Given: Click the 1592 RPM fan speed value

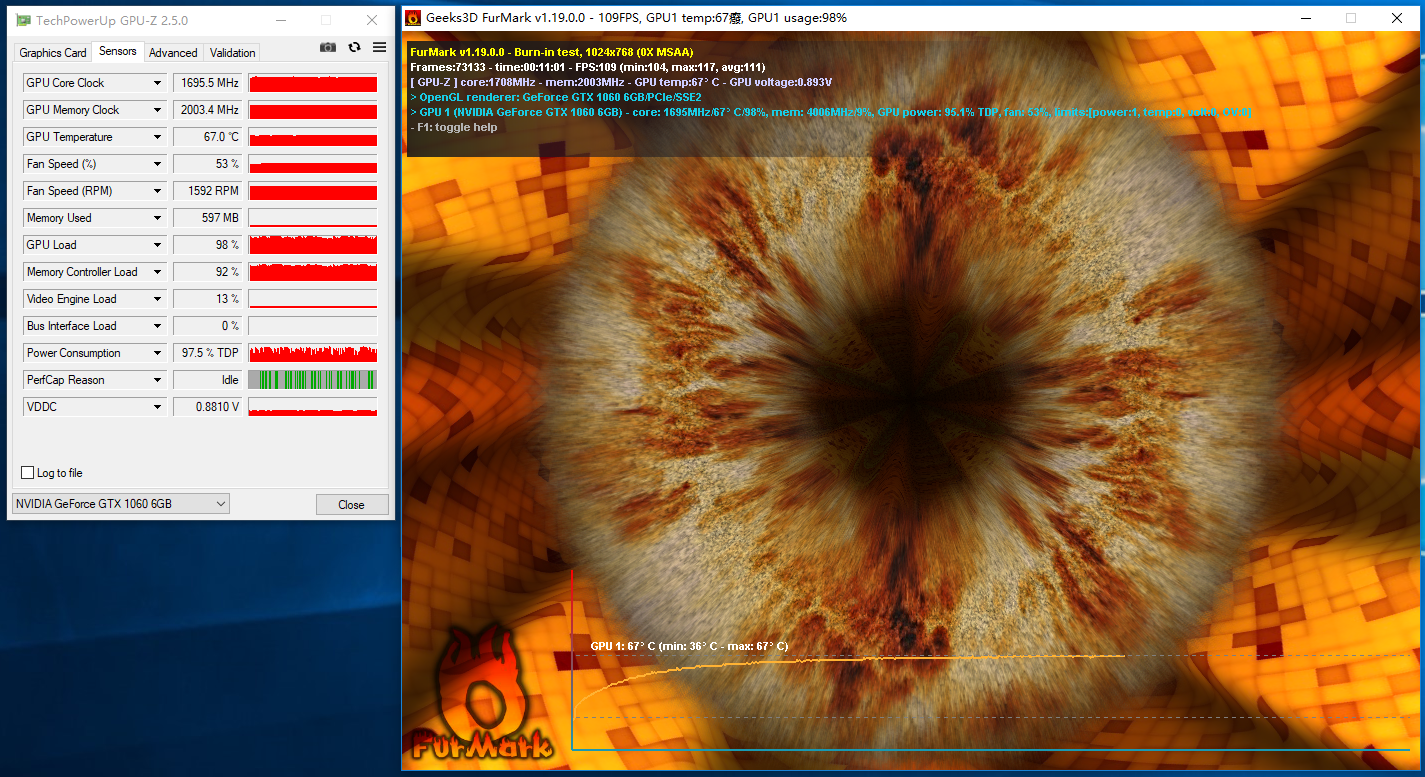Looking at the screenshot, I should [208, 191].
